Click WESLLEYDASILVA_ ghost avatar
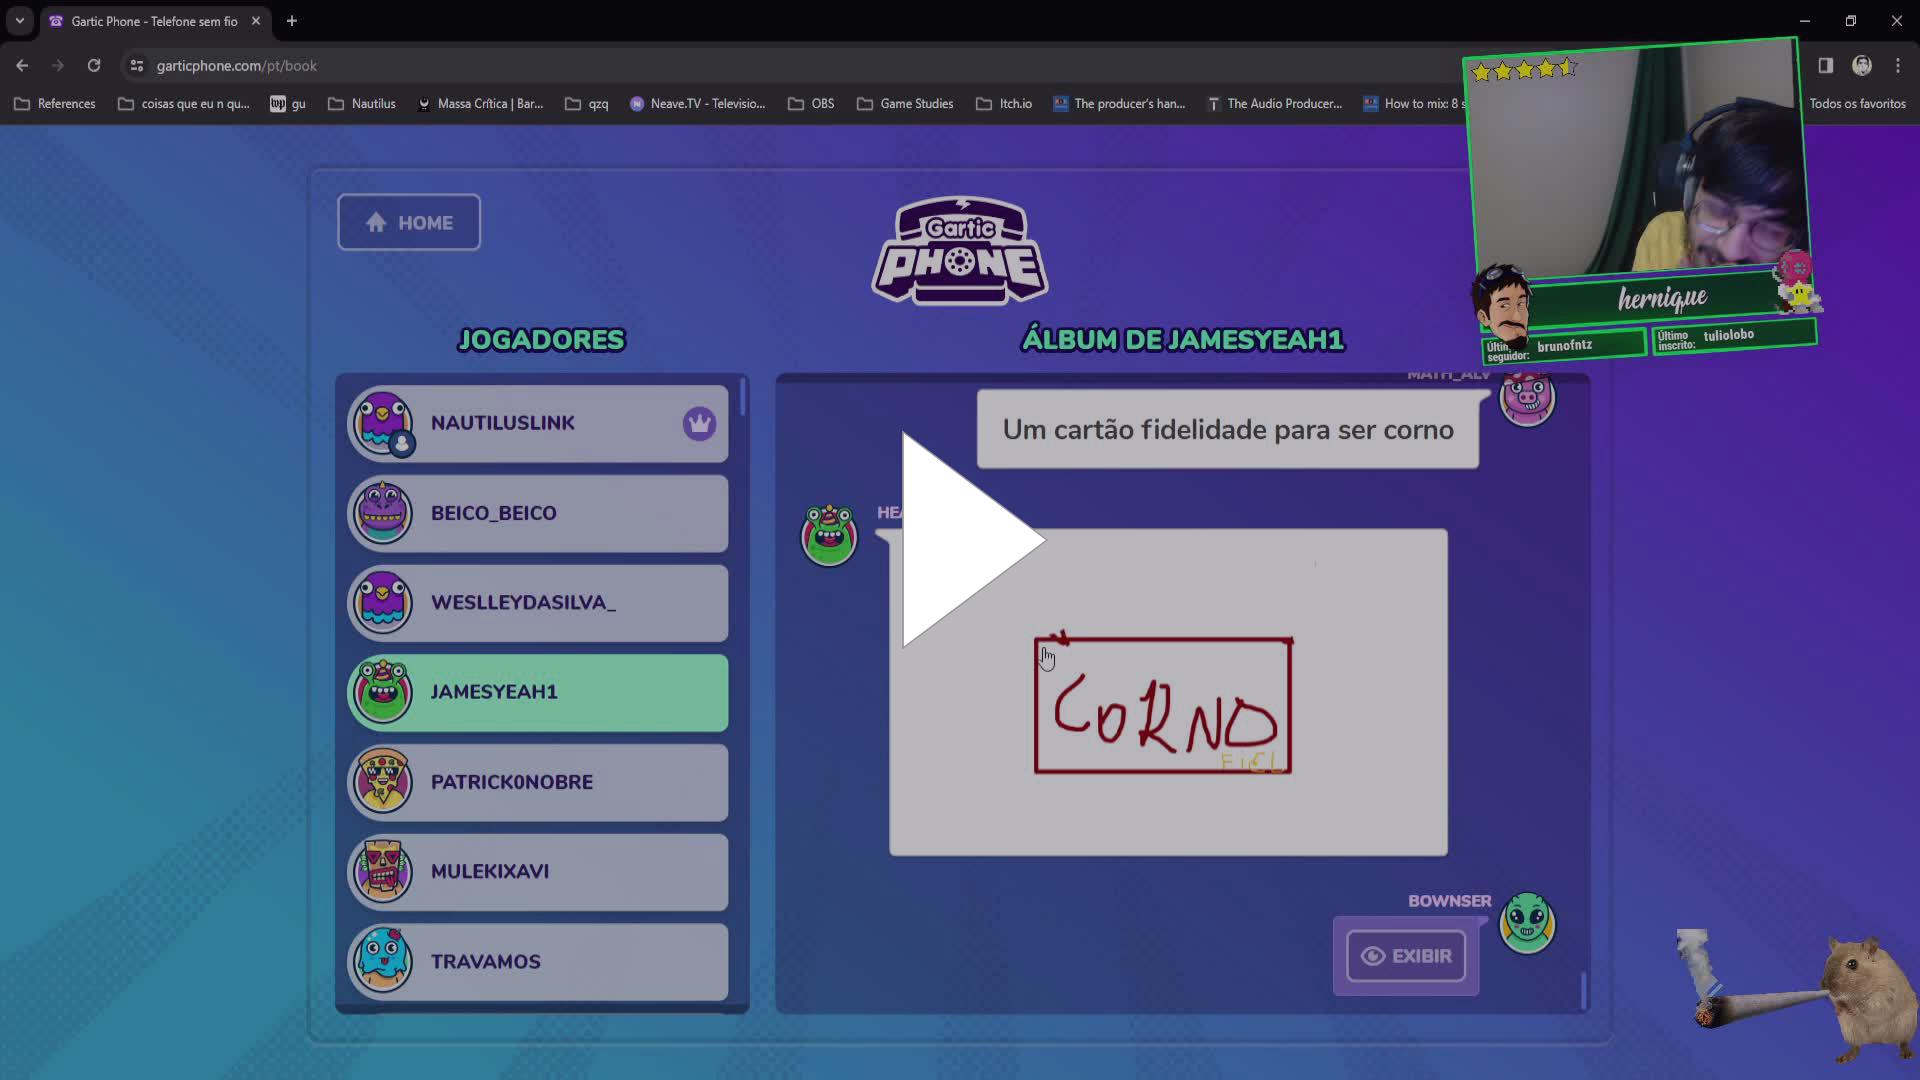Screen dimensions: 1920x1080 tap(382, 603)
